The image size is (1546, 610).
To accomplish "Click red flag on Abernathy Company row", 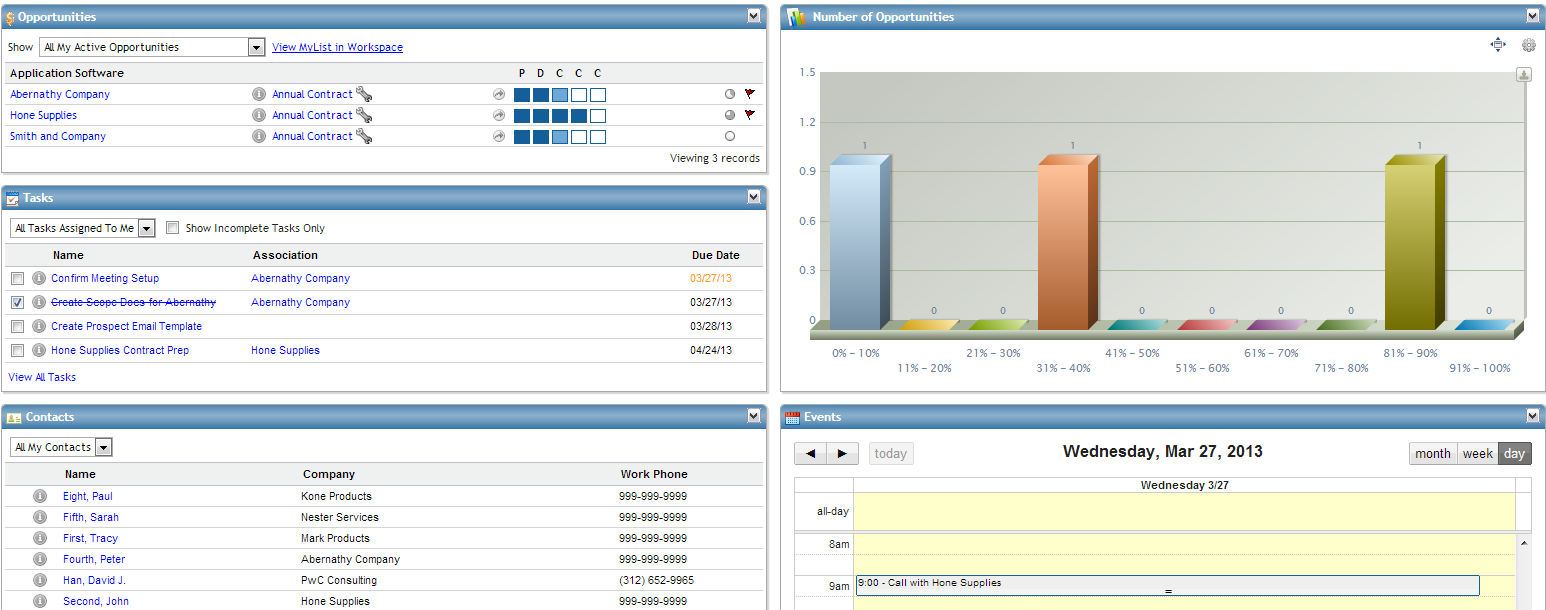I will point(750,94).
